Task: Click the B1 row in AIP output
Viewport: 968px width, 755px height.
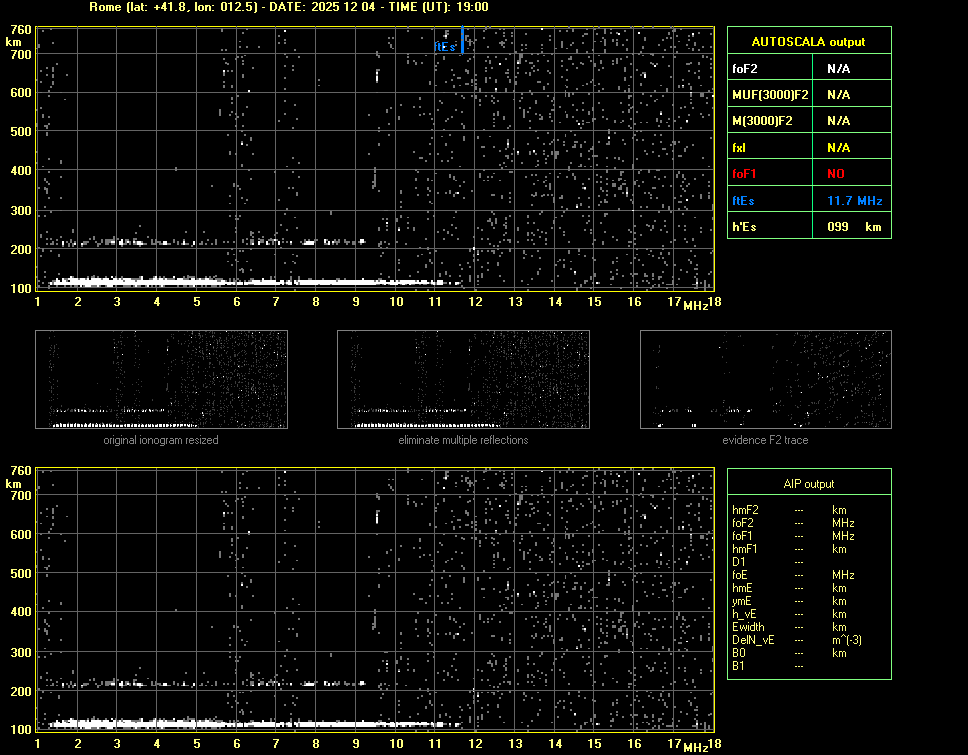Action: click(x=739, y=666)
